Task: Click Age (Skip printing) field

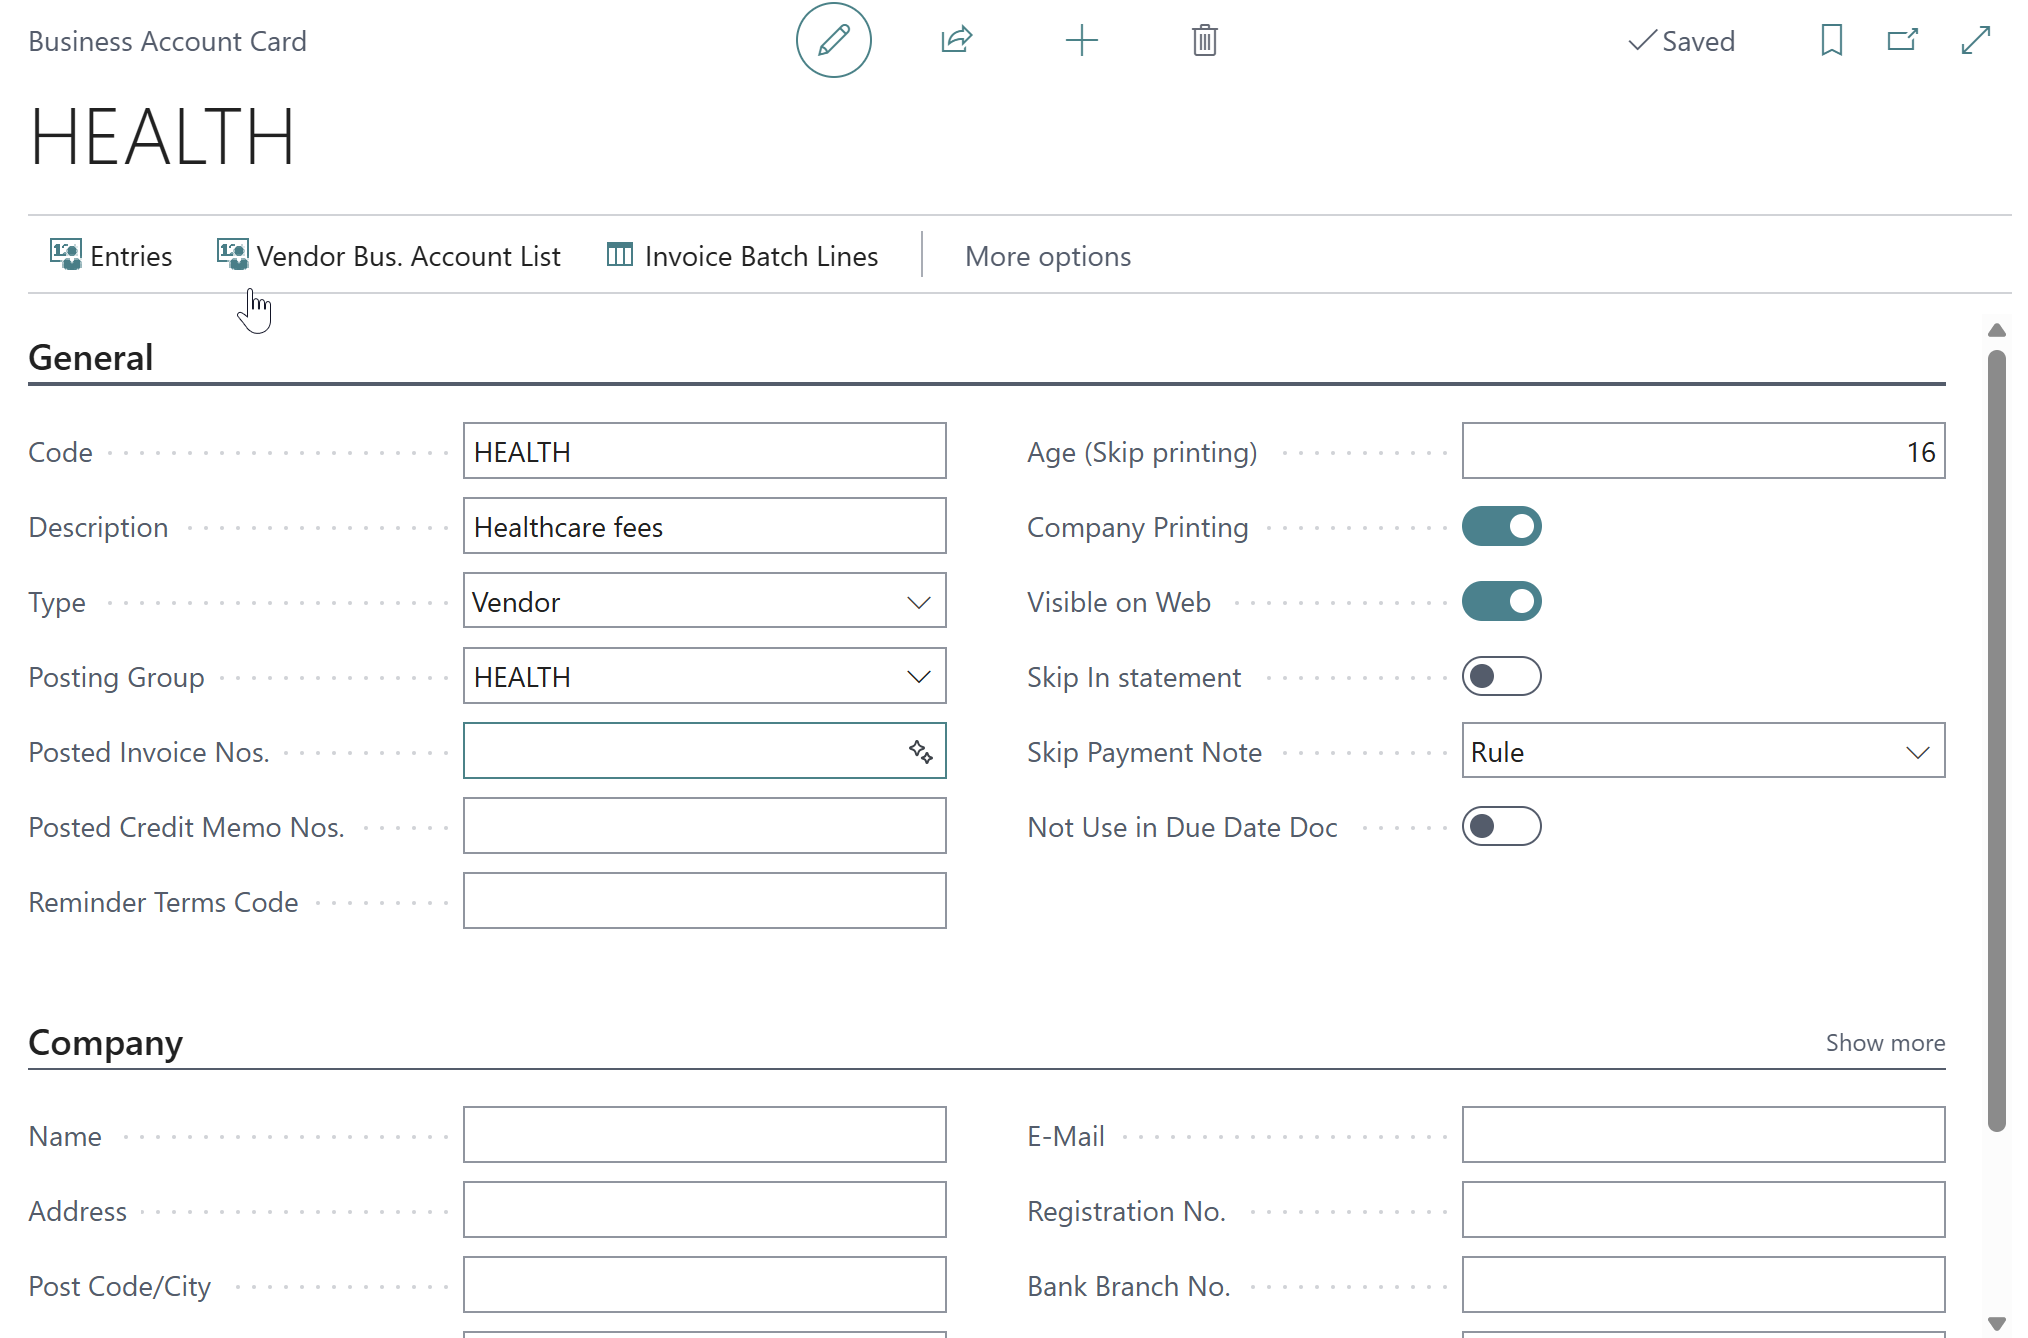Action: [1704, 451]
